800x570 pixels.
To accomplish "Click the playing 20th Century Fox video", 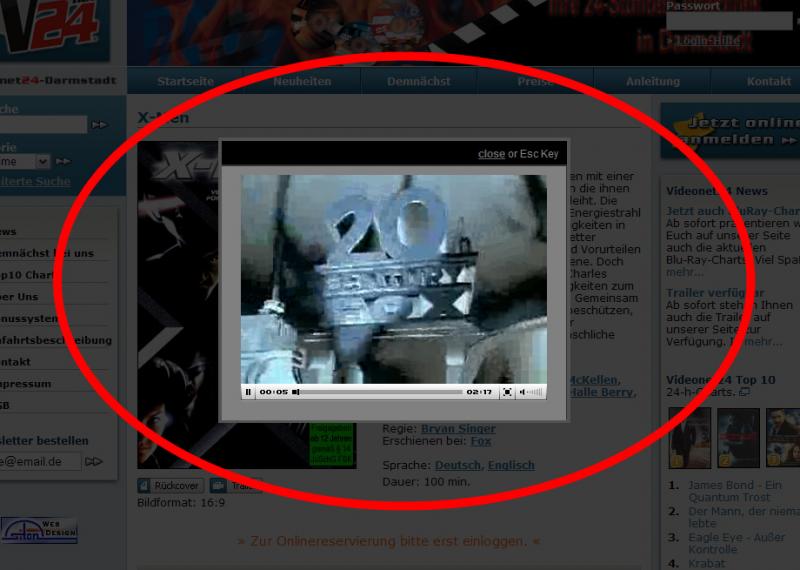I will point(393,279).
